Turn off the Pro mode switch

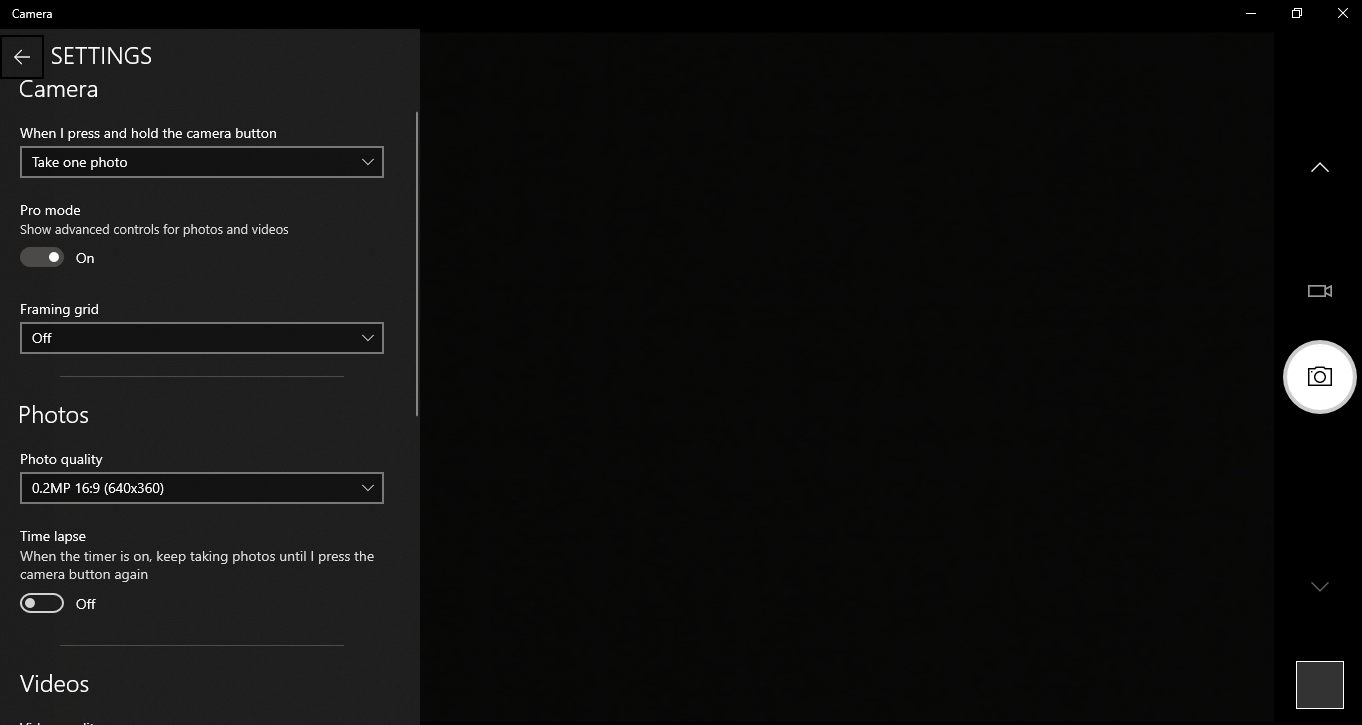42,258
